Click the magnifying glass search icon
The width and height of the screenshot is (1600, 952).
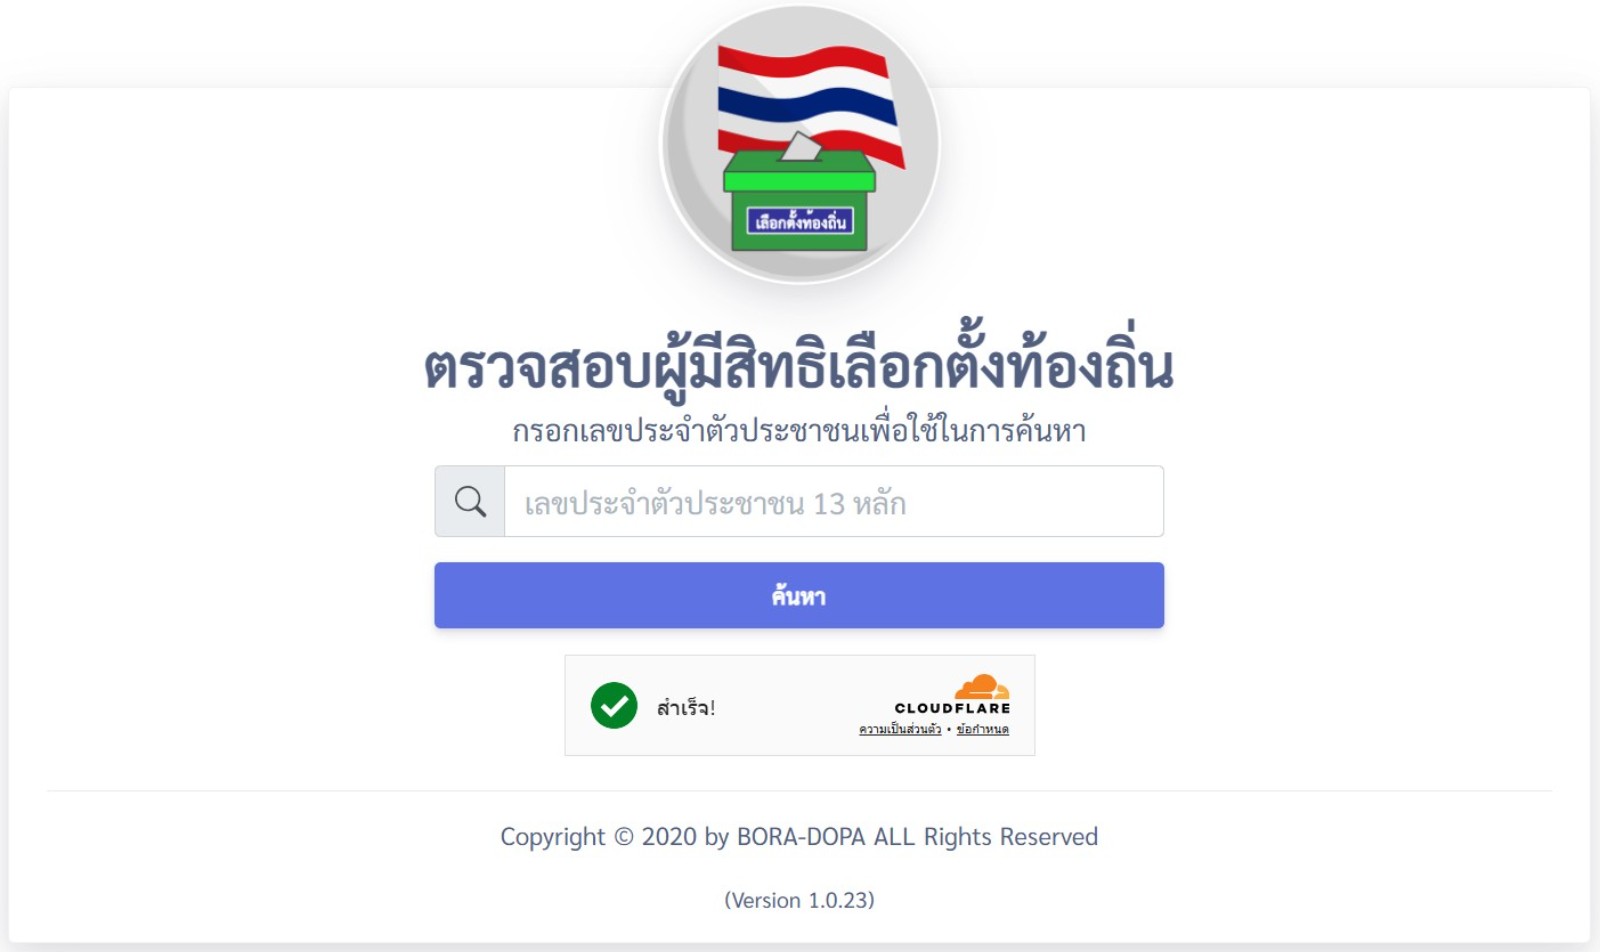[470, 501]
